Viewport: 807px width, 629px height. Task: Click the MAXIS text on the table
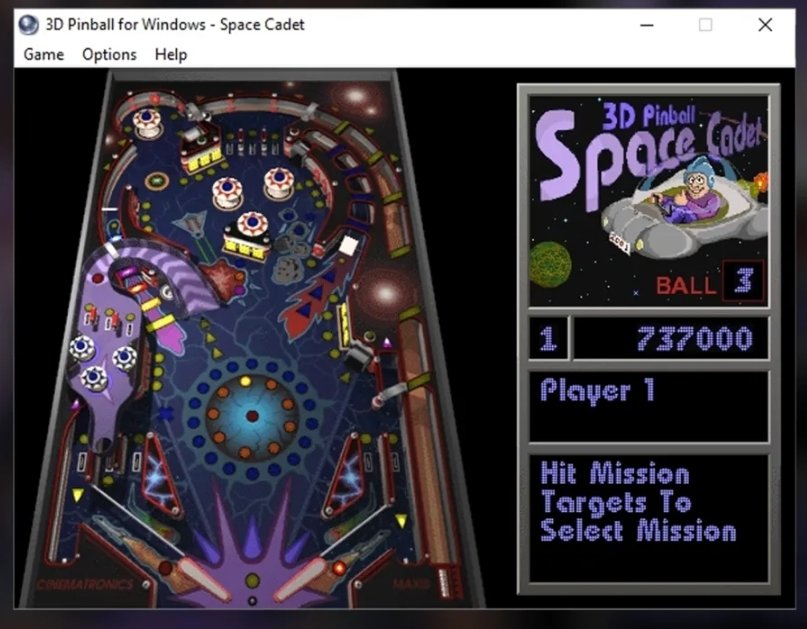click(410, 583)
